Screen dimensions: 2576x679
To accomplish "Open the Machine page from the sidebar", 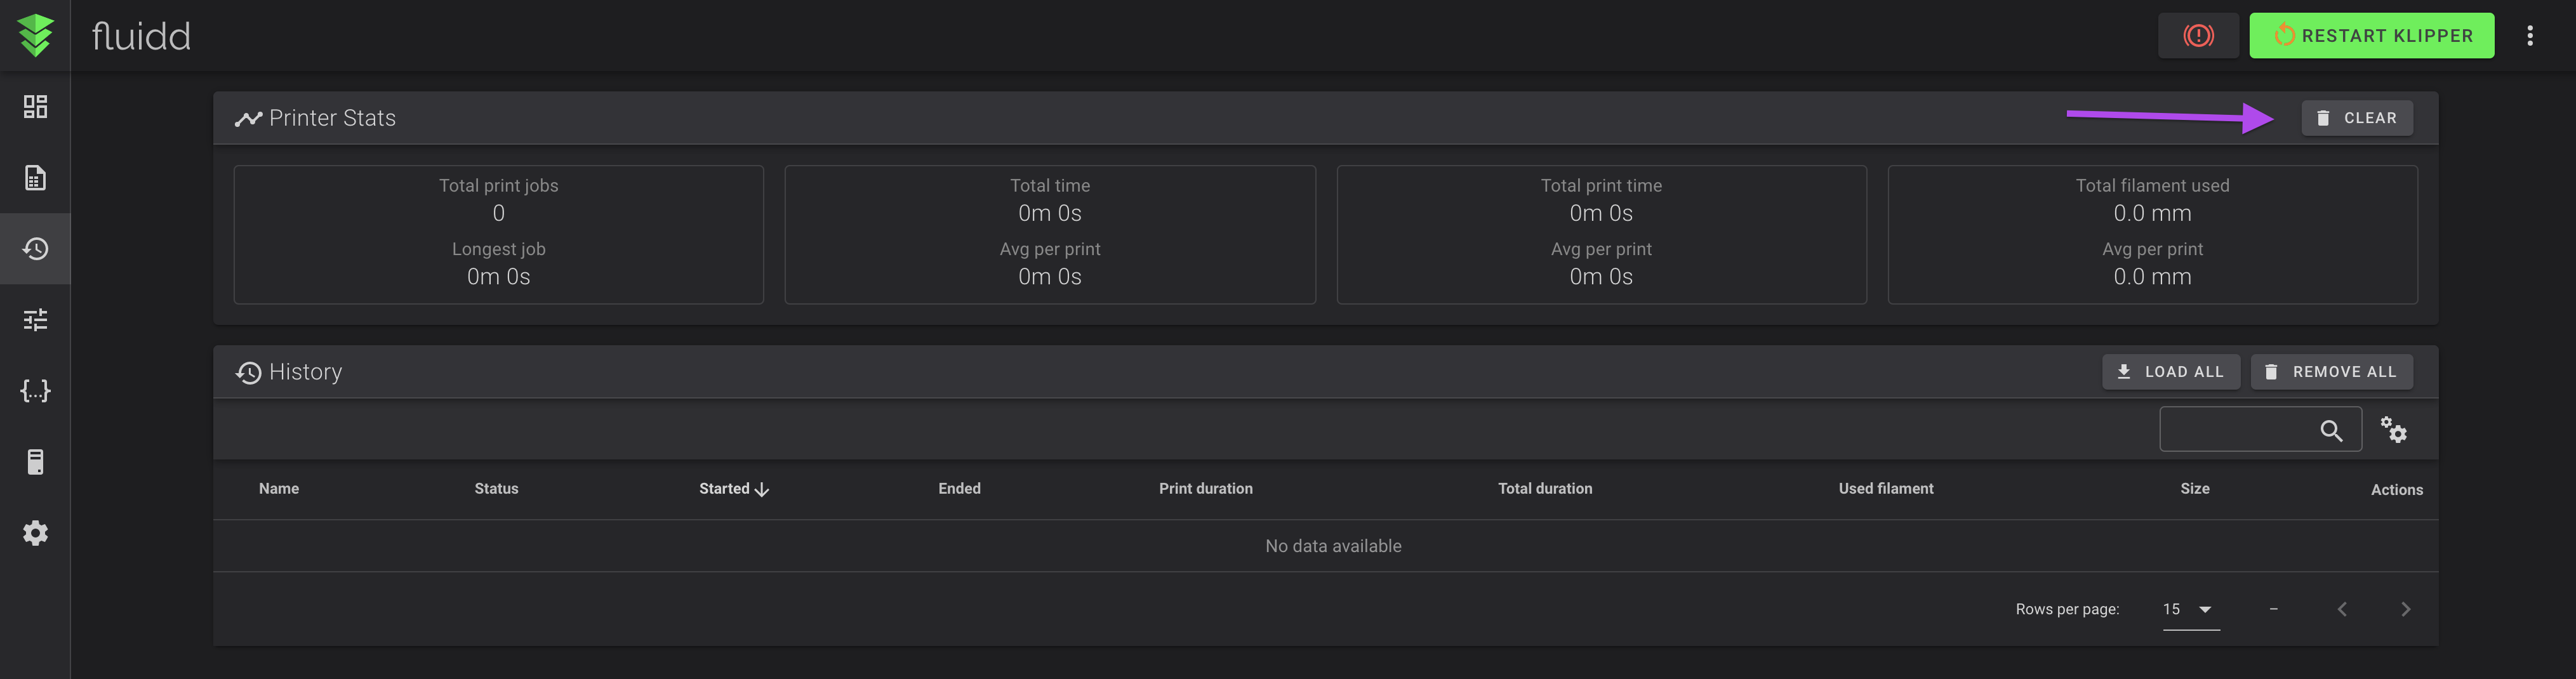I will [35, 461].
